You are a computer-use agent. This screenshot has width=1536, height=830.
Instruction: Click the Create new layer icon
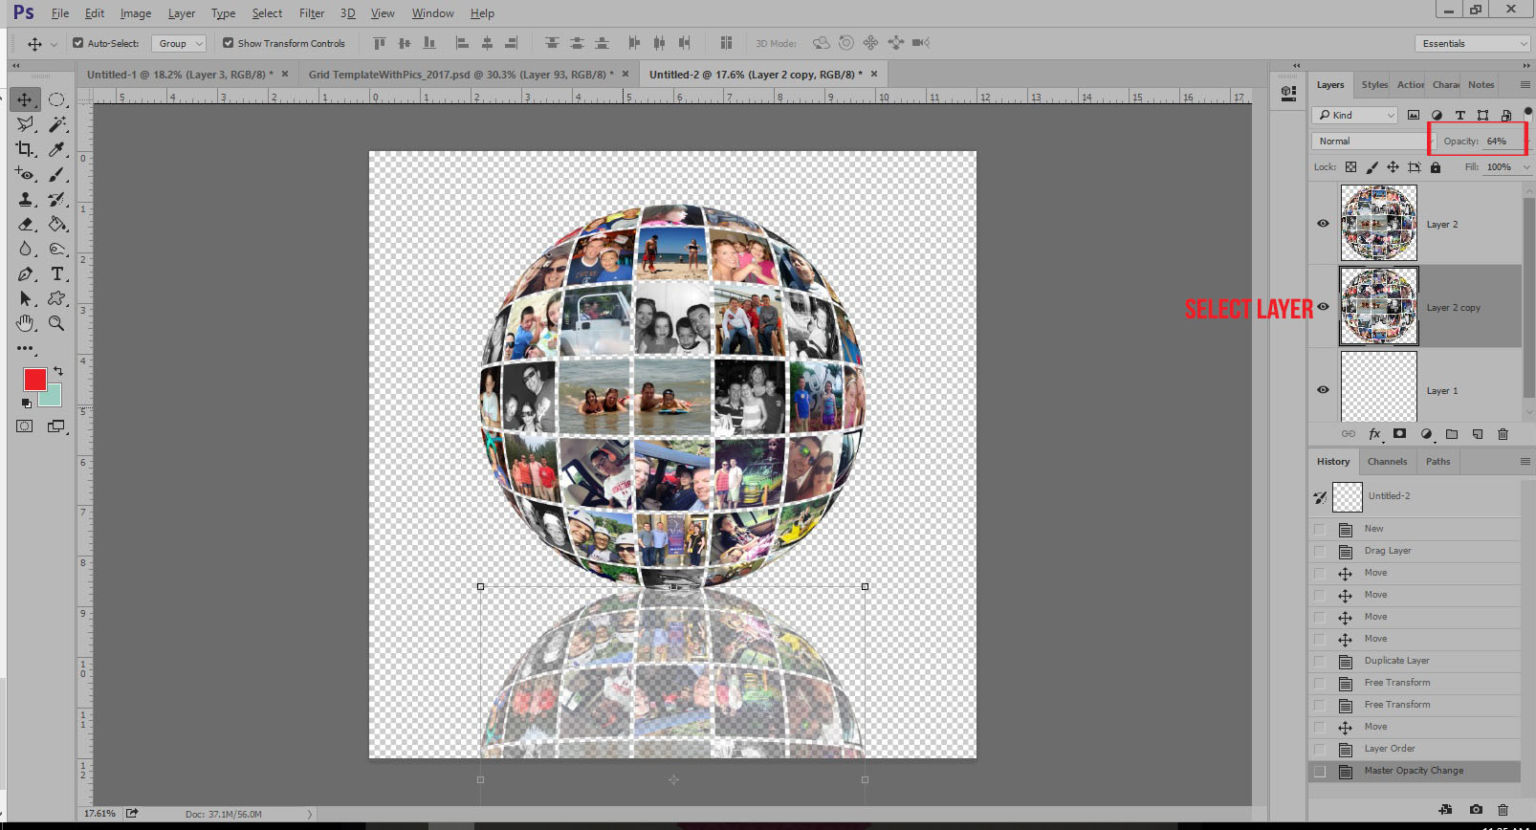[1477, 433]
